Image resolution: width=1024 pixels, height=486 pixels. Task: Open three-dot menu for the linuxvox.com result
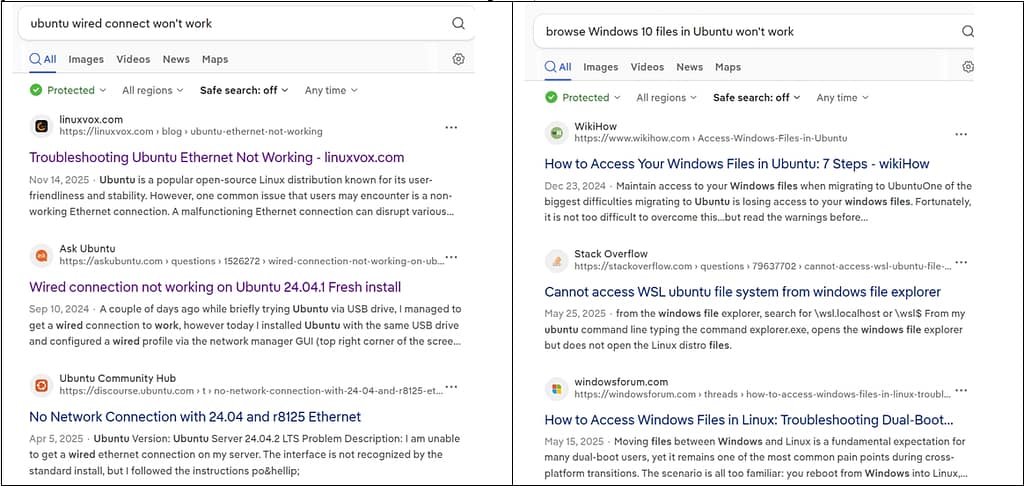tap(451, 127)
